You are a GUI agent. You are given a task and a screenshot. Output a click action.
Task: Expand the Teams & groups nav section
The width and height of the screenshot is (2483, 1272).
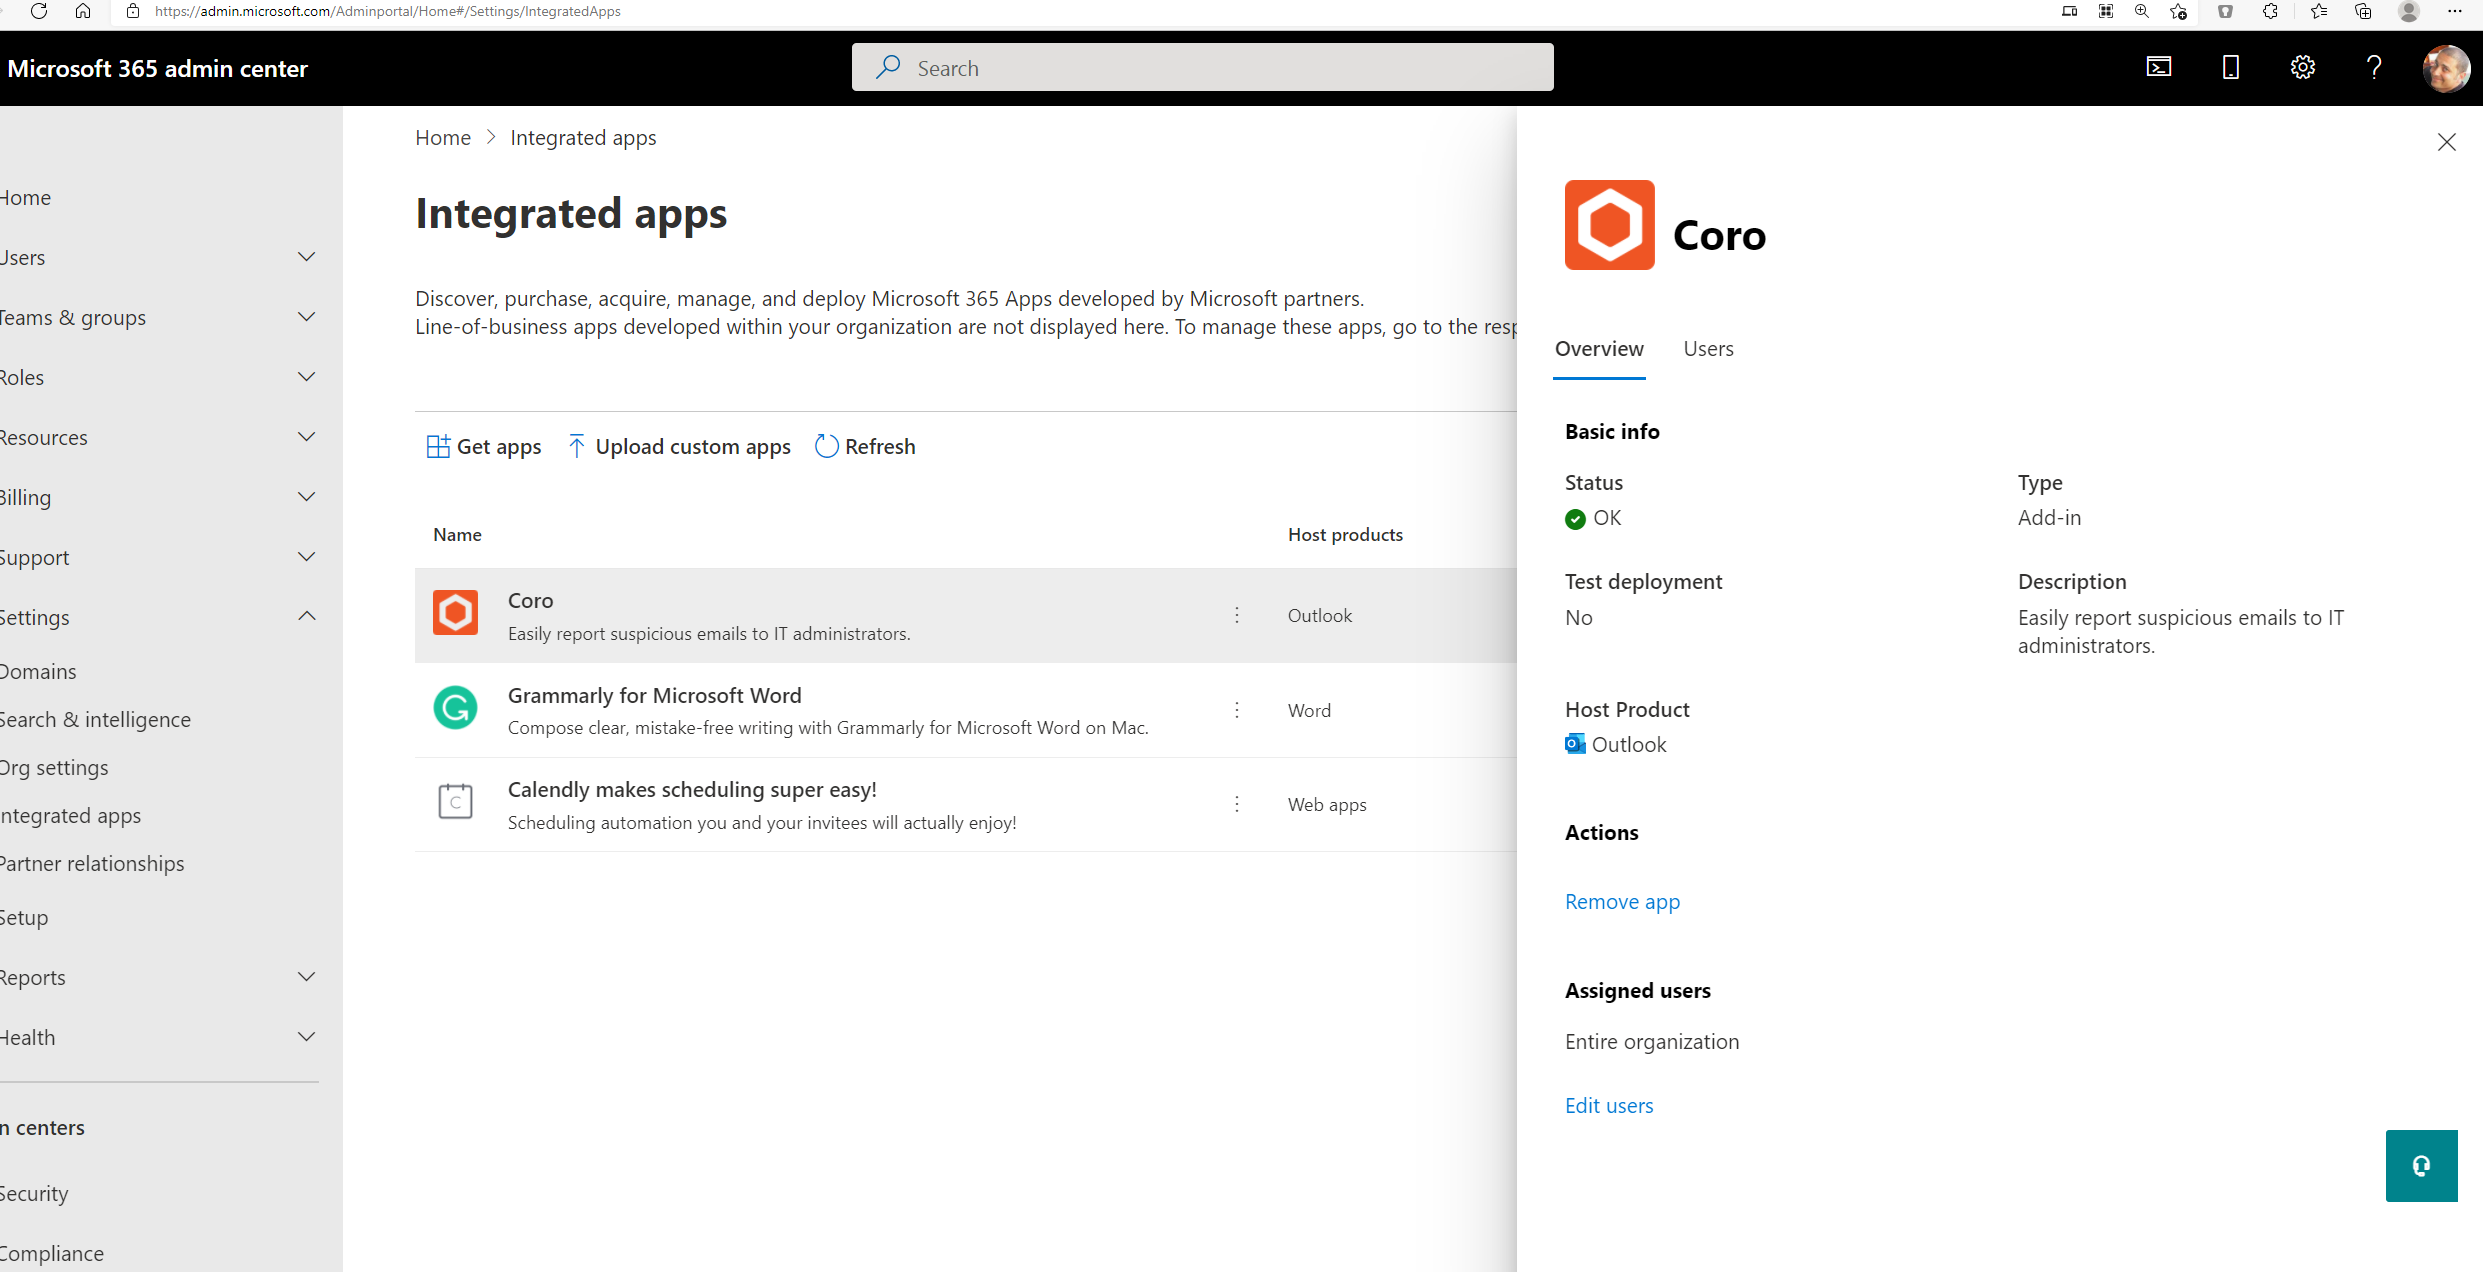pyautogui.click(x=306, y=317)
